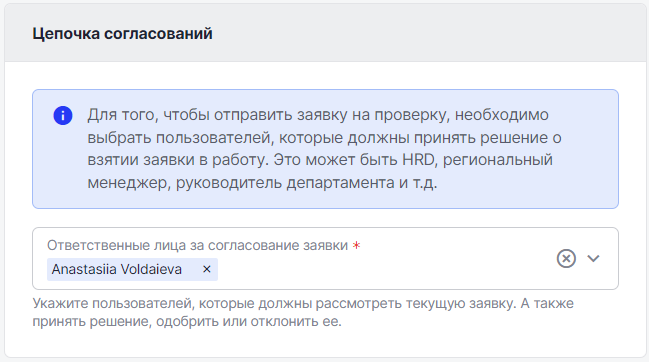
Task: Click the banner line starting with выбрать пользователей
Action: (x=324, y=137)
